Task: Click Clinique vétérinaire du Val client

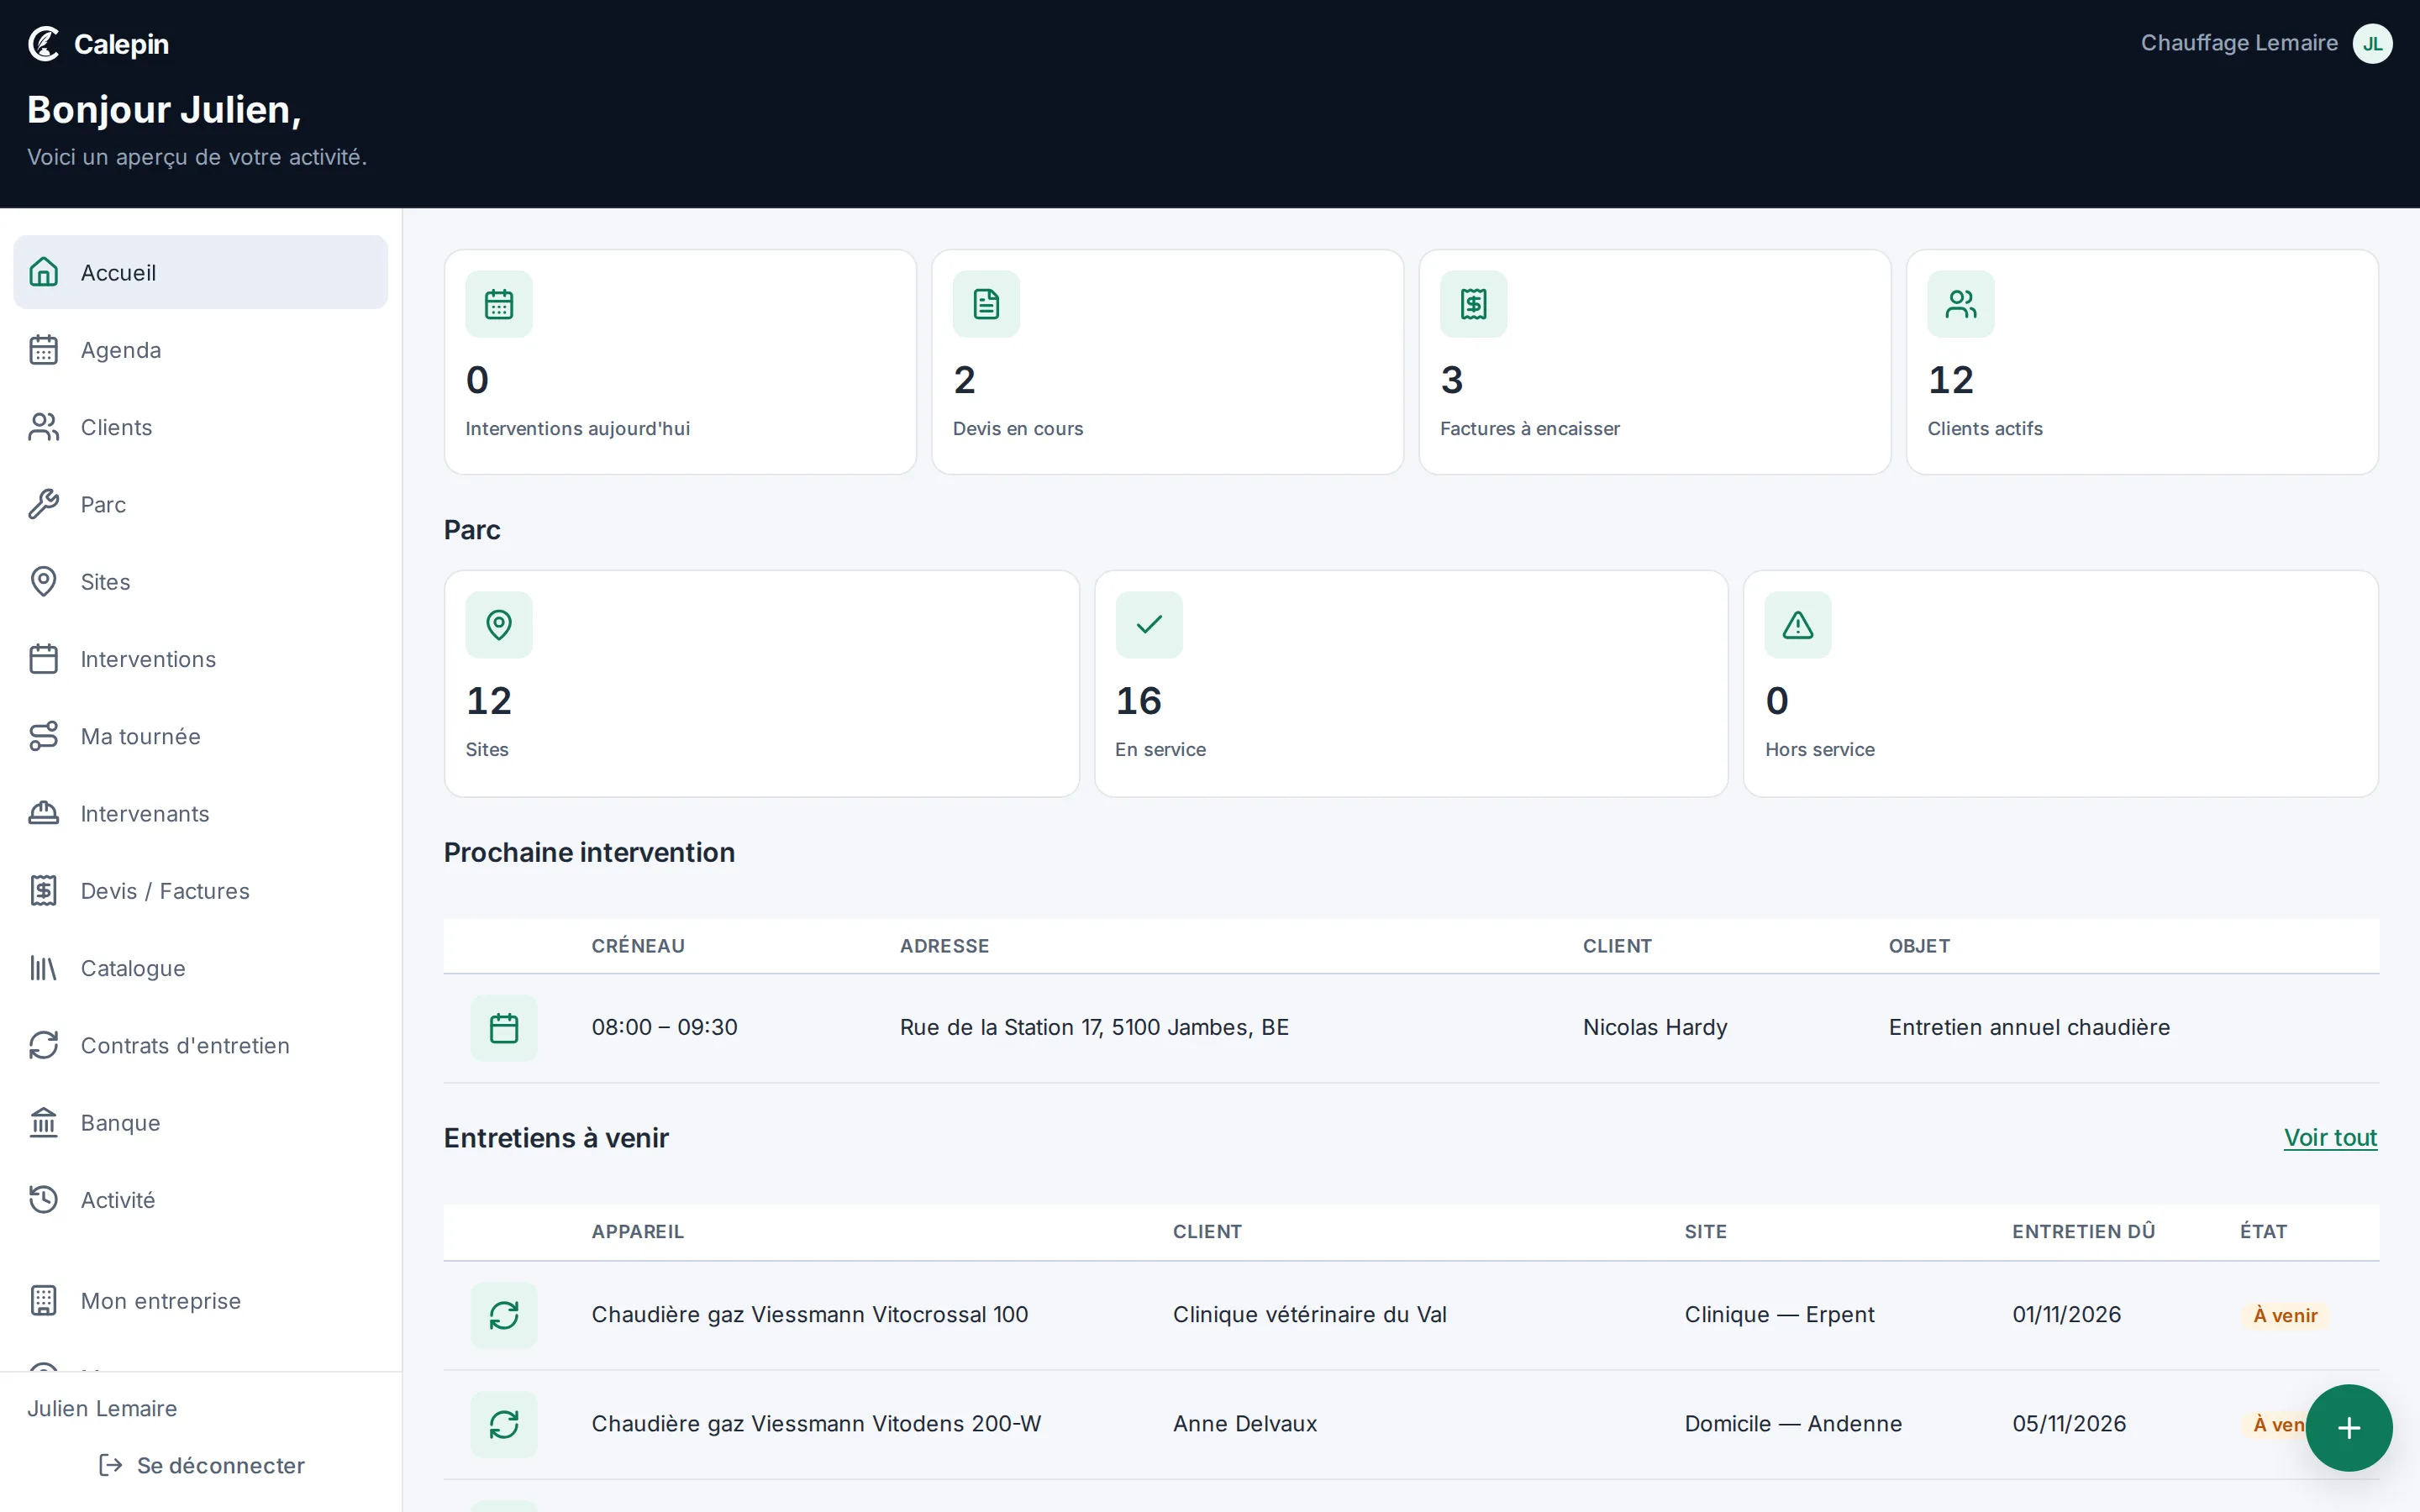Action: pyautogui.click(x=1309, y=1314)
